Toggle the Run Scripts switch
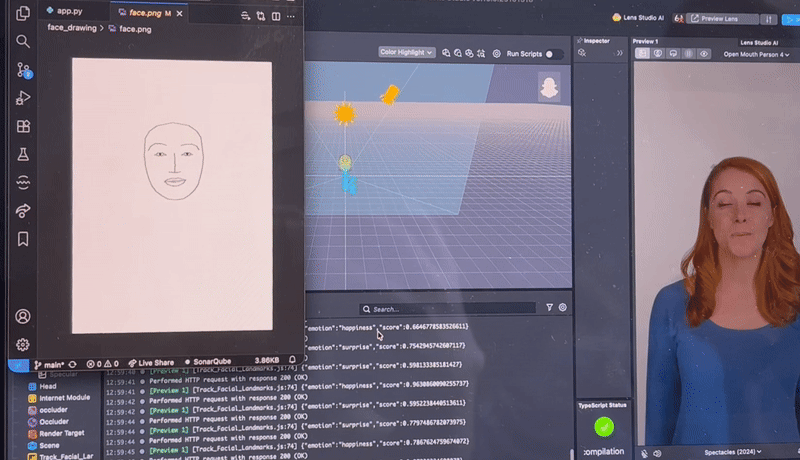The image size is (800, 460). point(554,54)
